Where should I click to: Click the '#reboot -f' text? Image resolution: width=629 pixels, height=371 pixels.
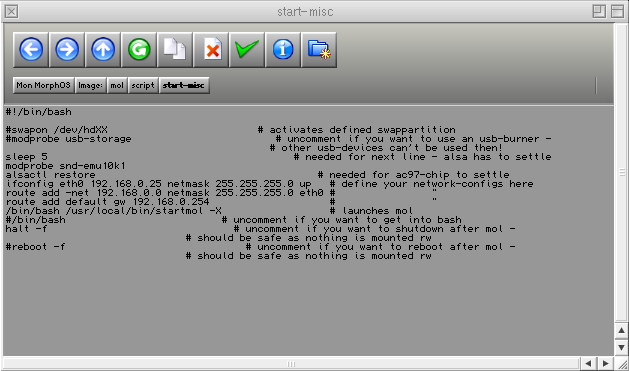(x=35, y=247)
